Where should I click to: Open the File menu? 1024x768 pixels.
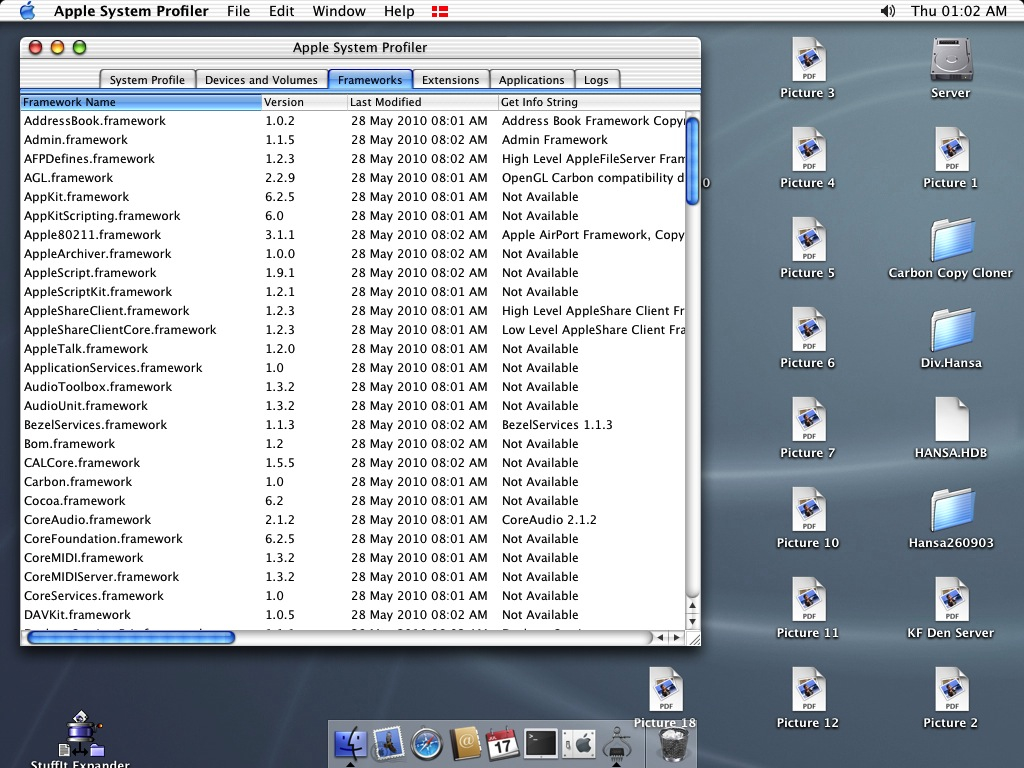coord(238,11)
